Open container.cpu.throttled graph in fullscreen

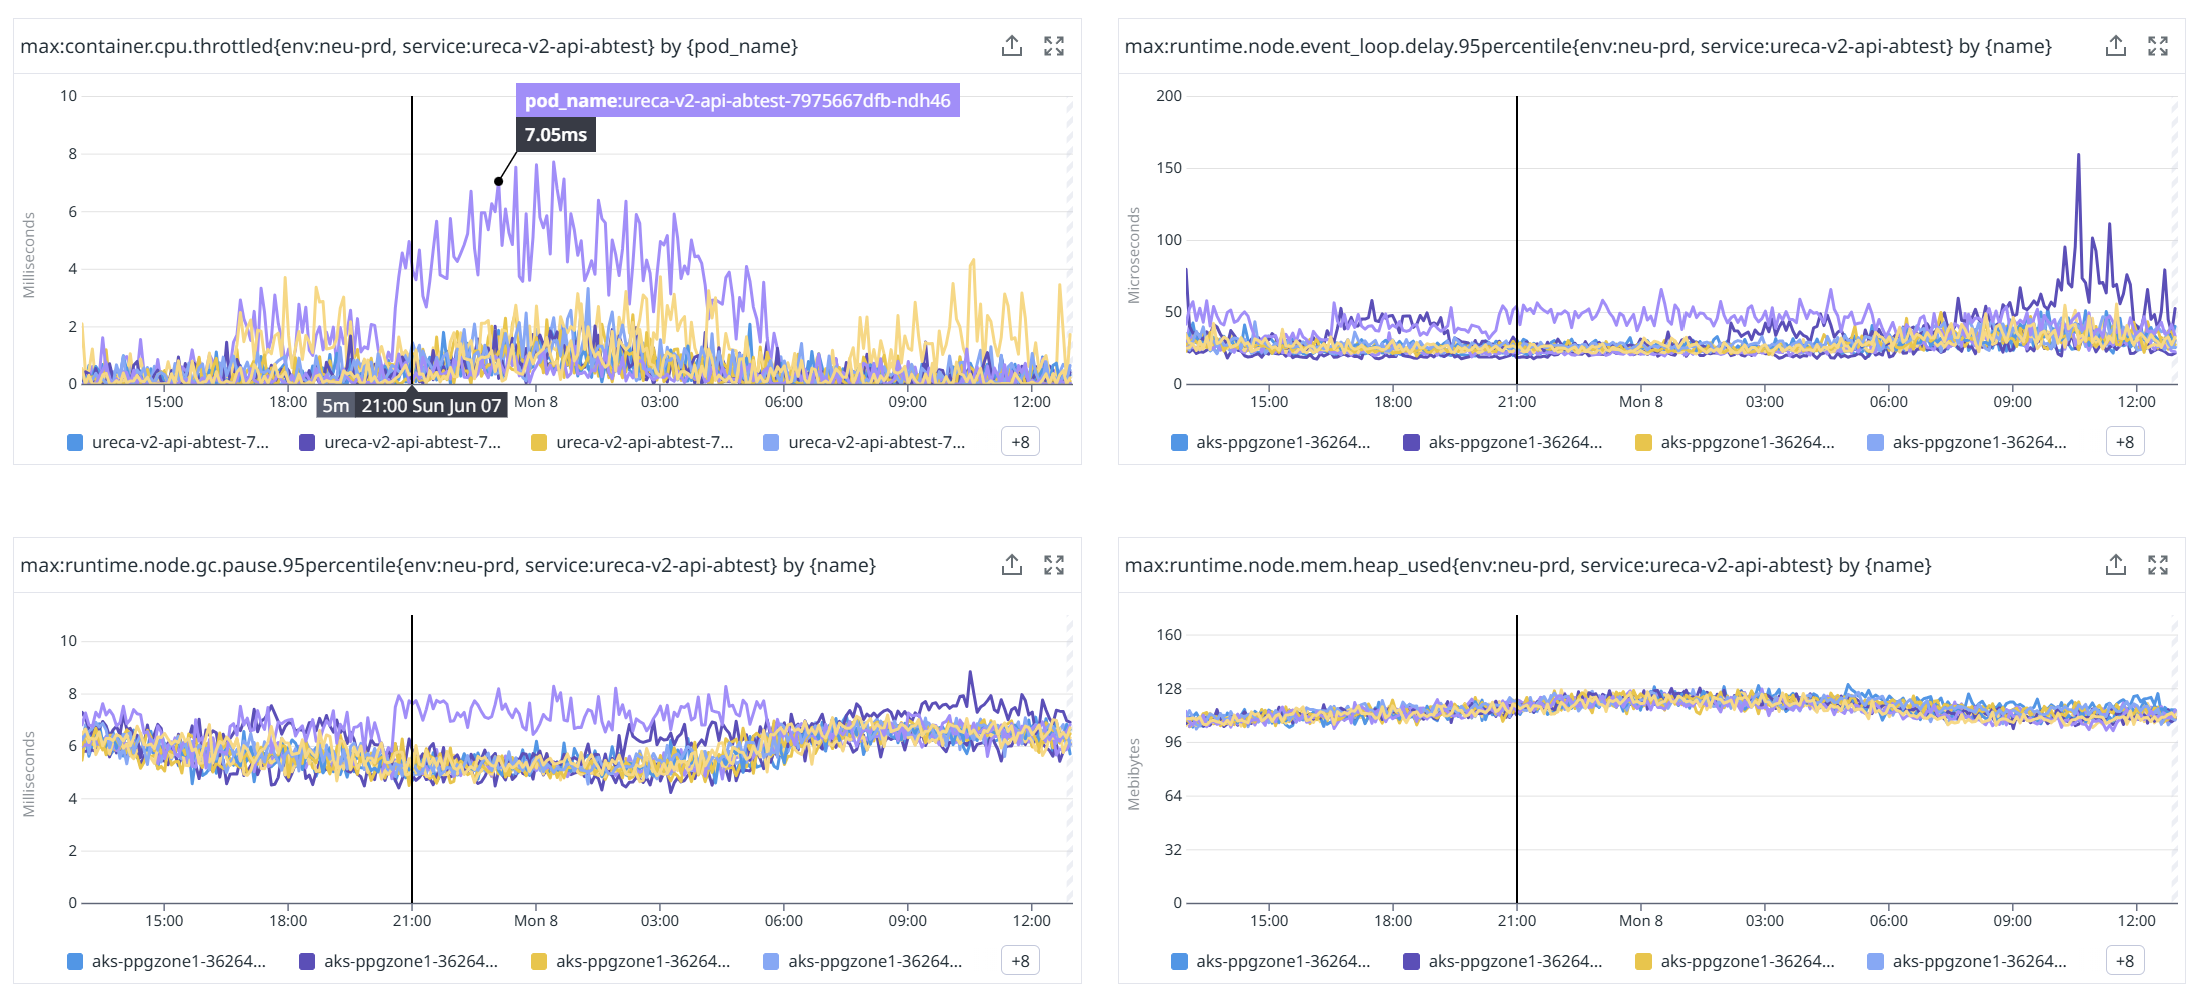point(1054,46)
